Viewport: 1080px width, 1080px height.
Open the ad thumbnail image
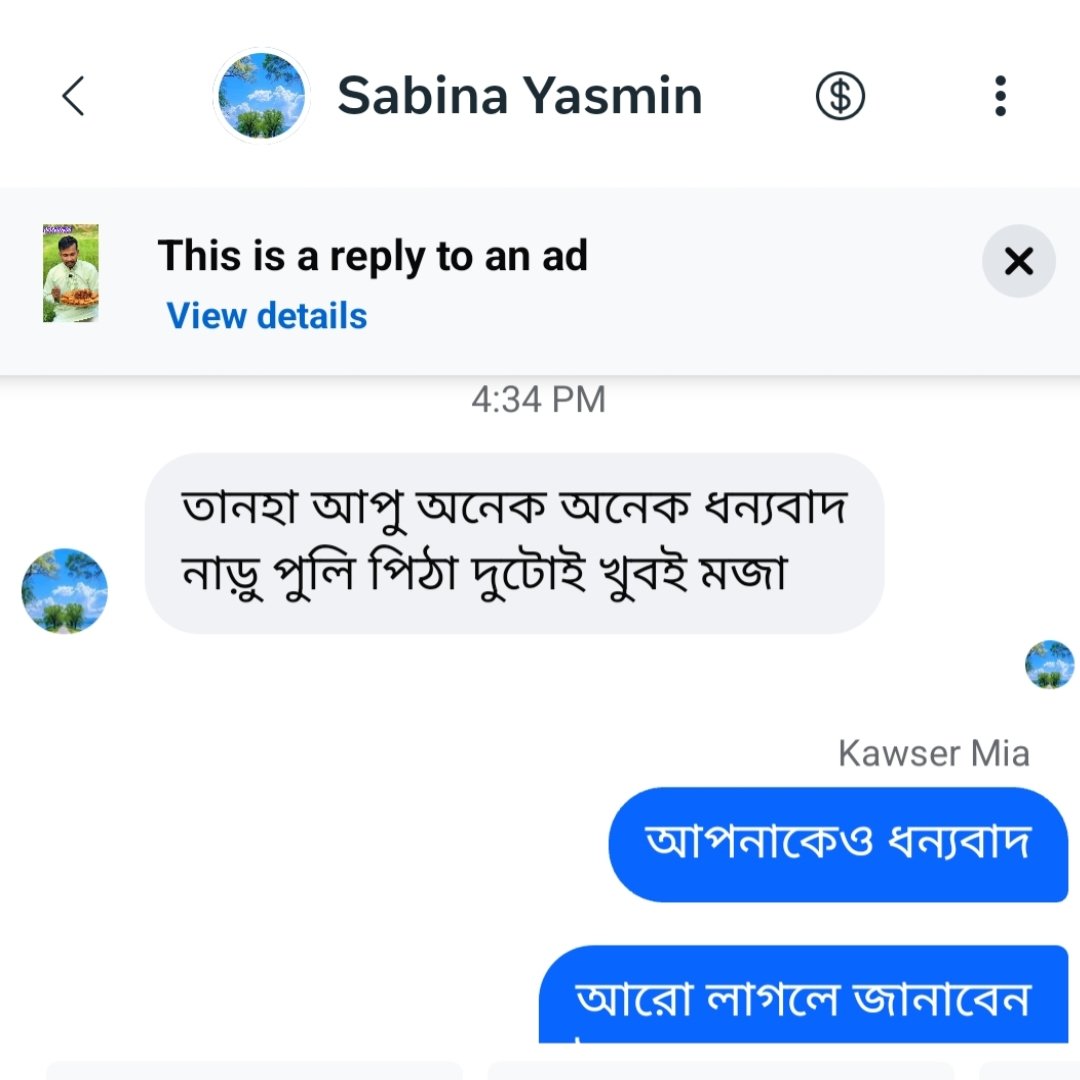pyautogui.click(x=70, y=273)
